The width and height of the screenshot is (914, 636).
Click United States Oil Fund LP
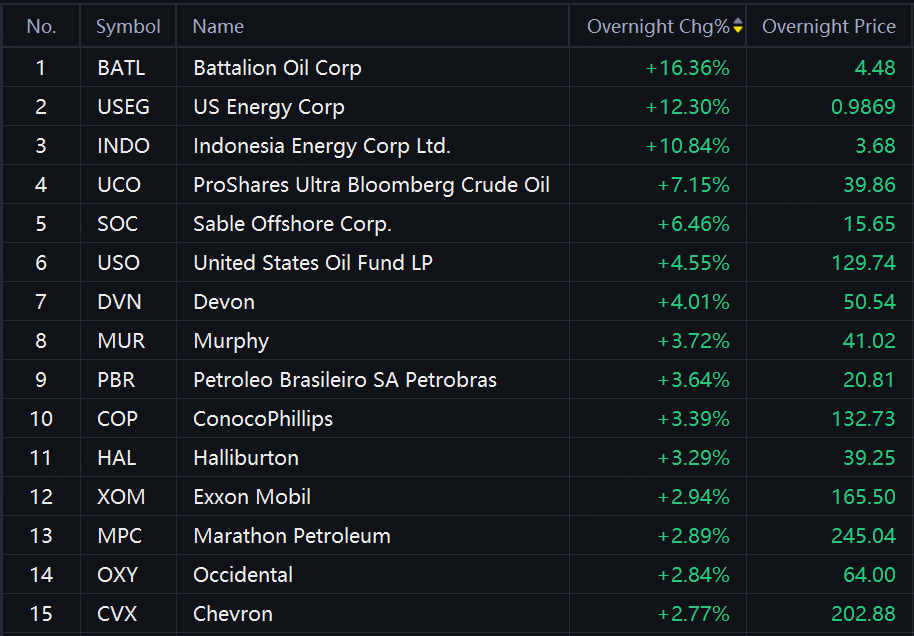click(x=313, y=263)
